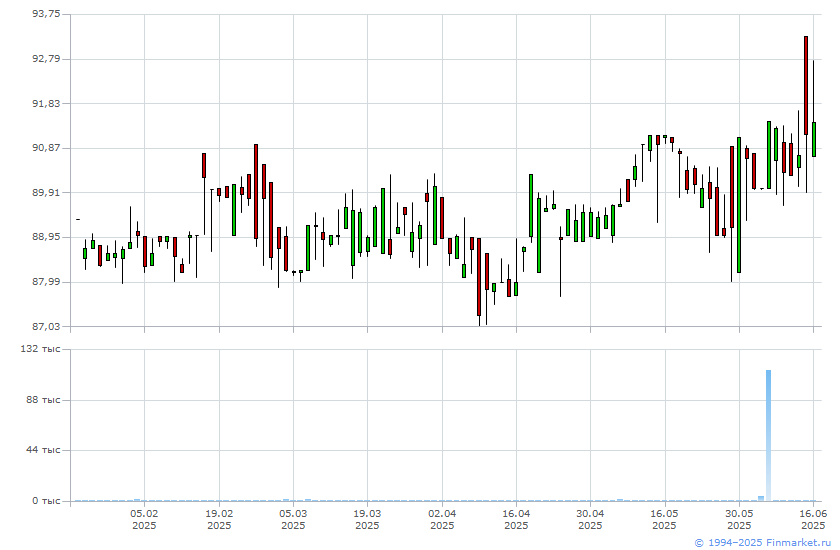Click the 19.02 2025 date label
The width and height of the screenshot is (840, 550).
(219, 519)
